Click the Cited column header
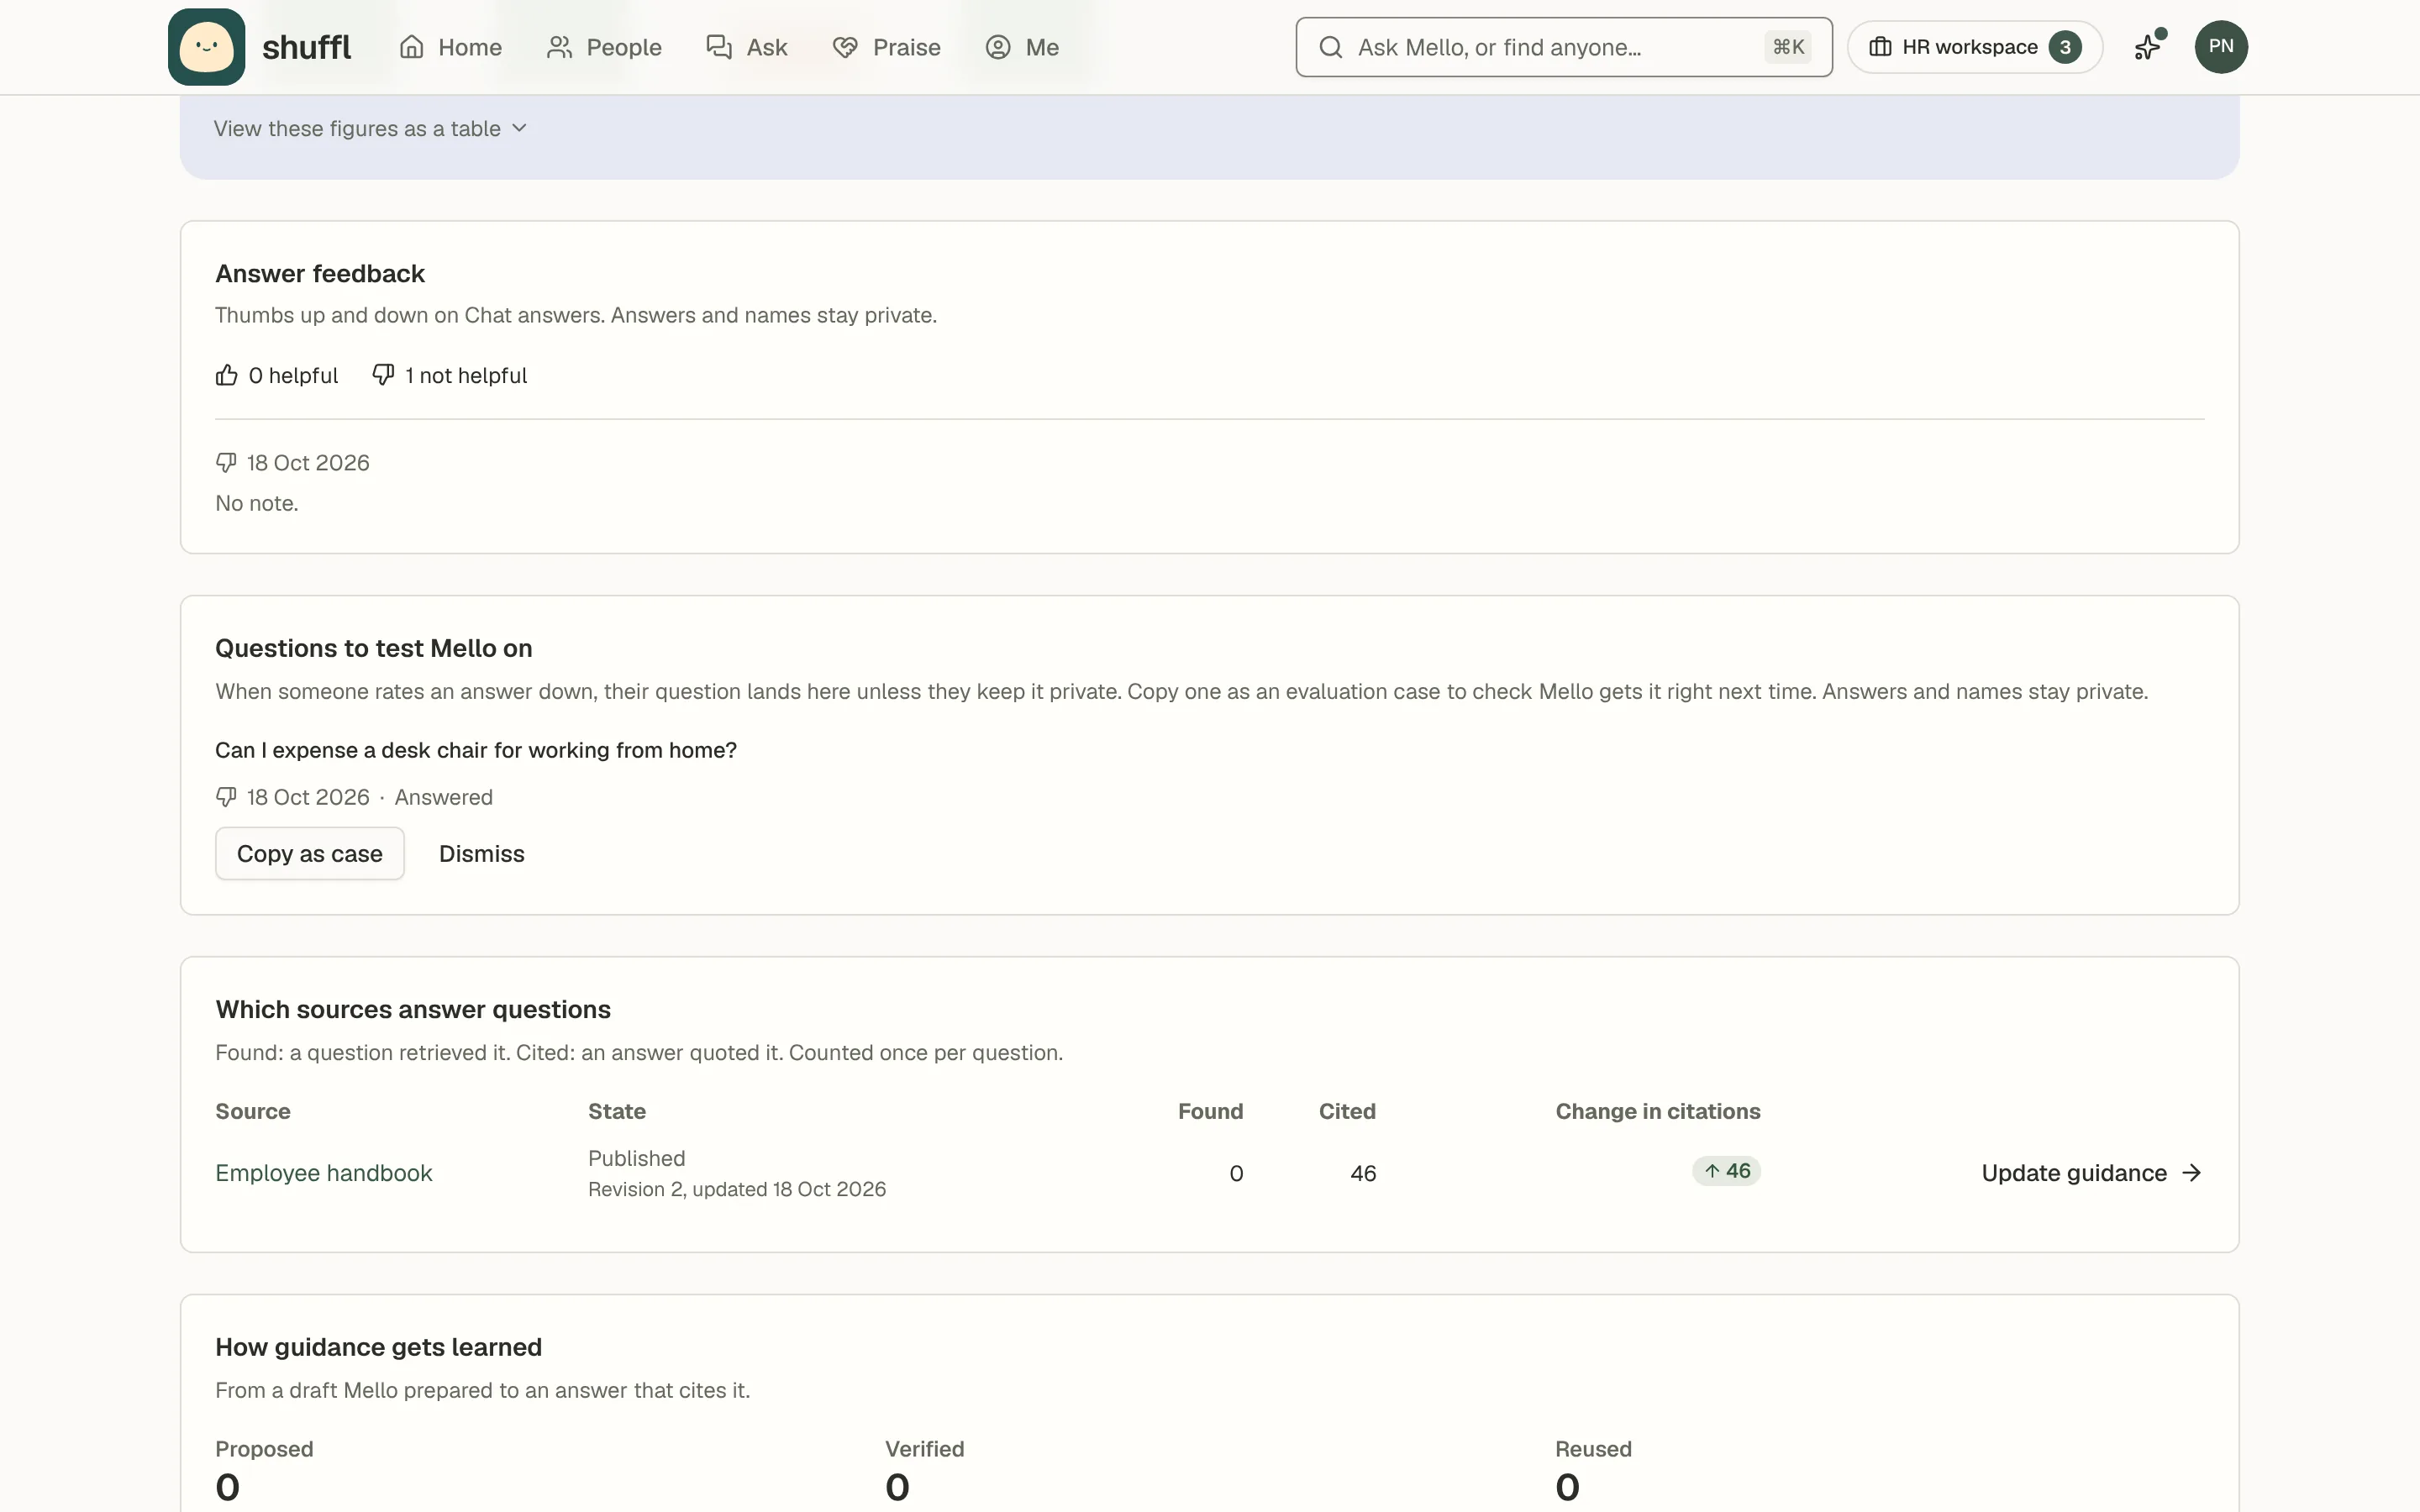 [x=1347, y=1111]
